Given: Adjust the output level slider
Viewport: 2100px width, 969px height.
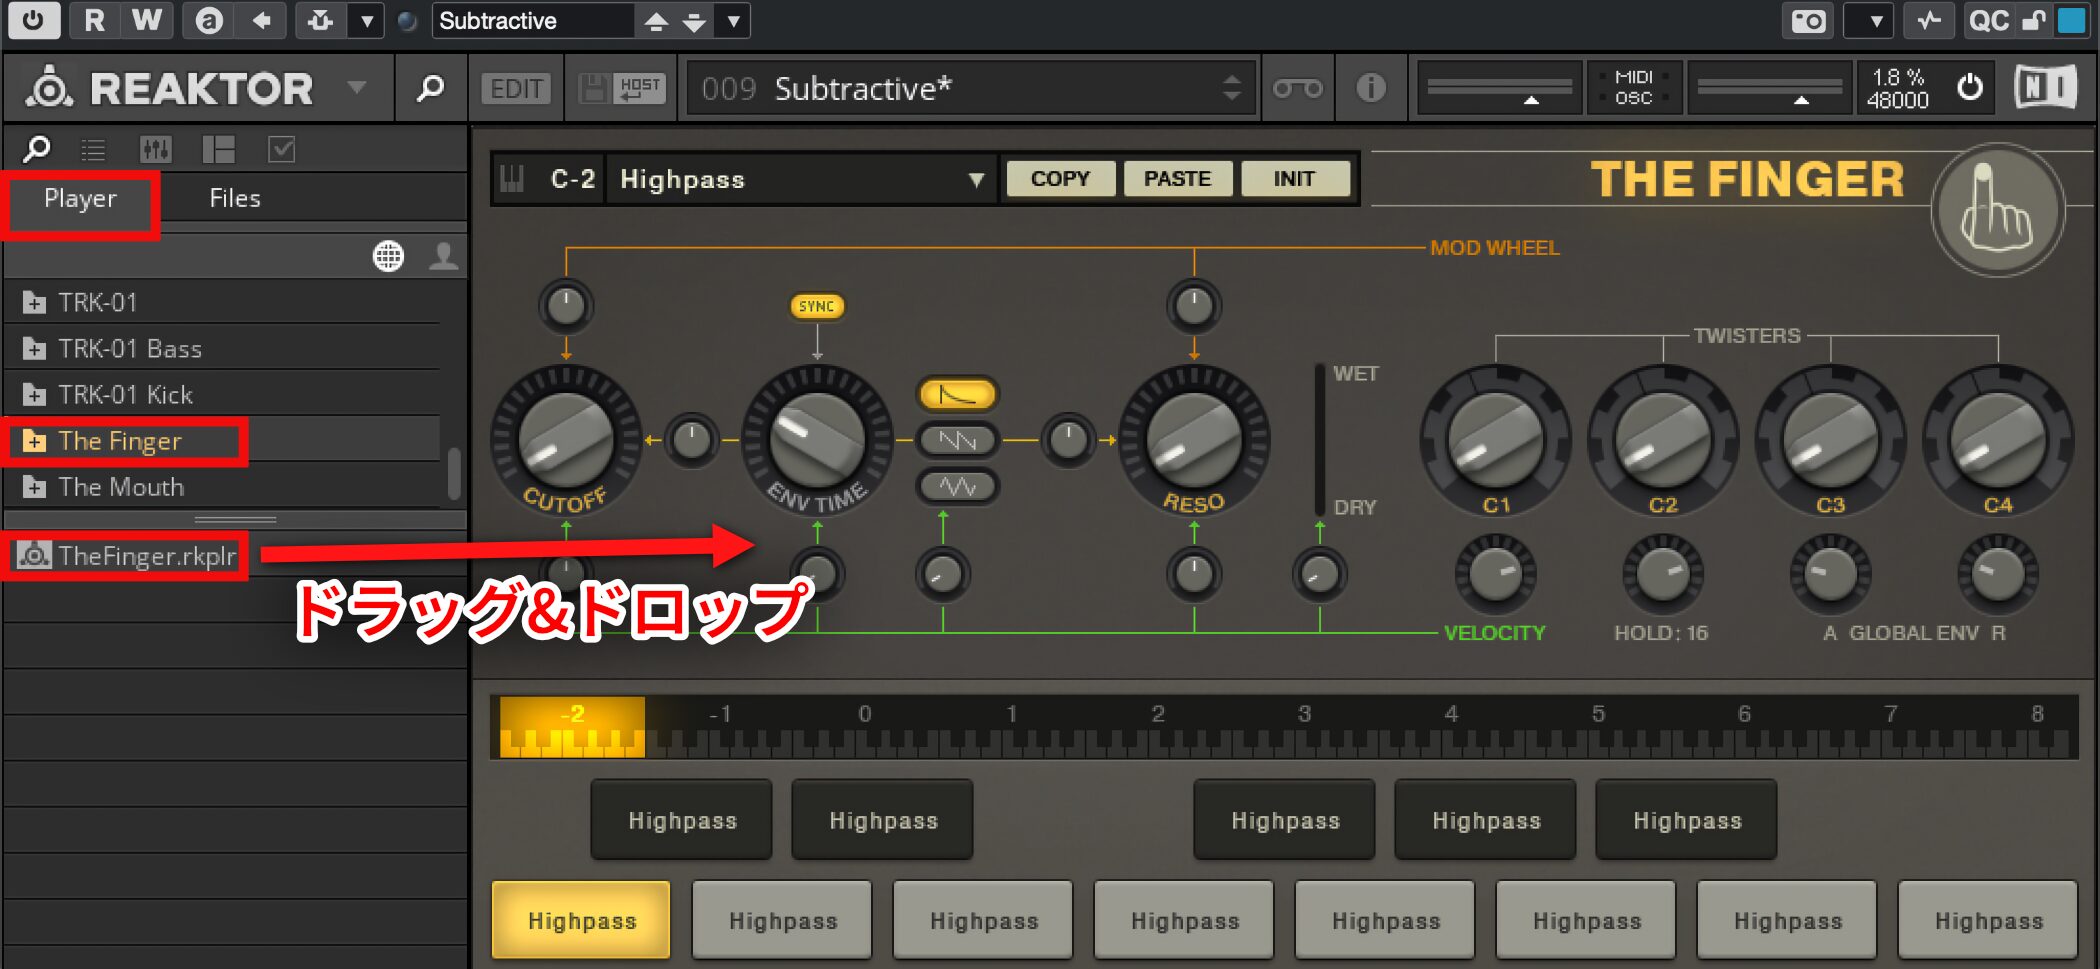Looking at the screenshot, I should [1770, 88].
